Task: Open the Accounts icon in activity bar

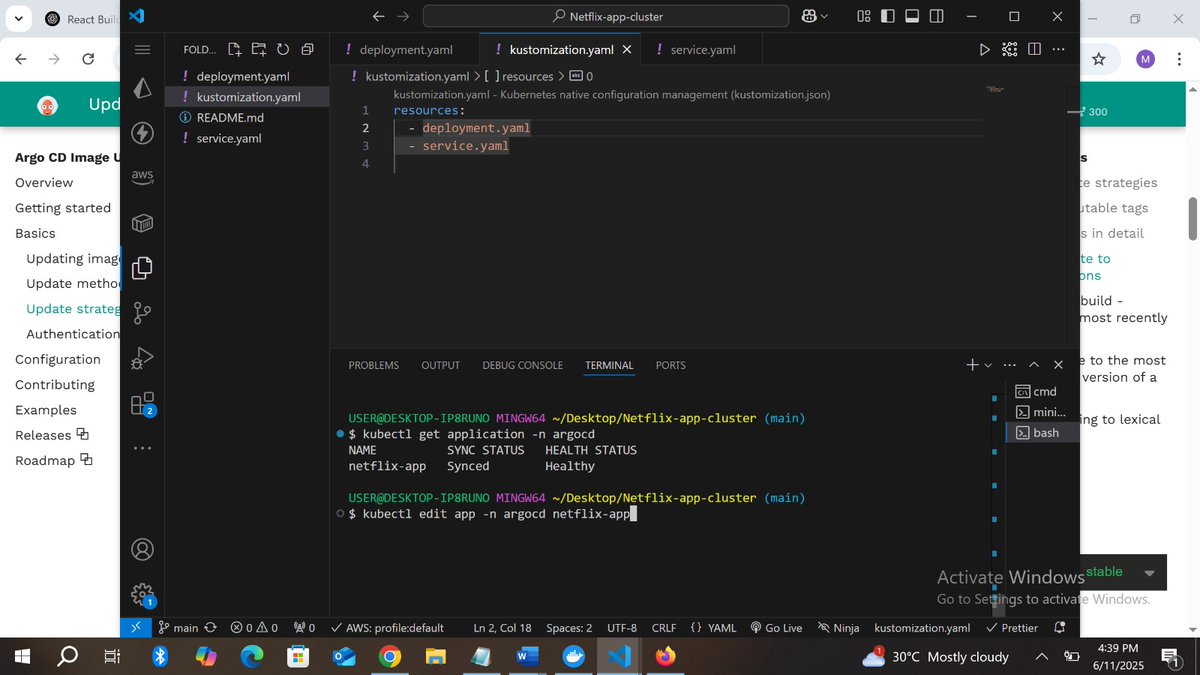Action: 142,549
